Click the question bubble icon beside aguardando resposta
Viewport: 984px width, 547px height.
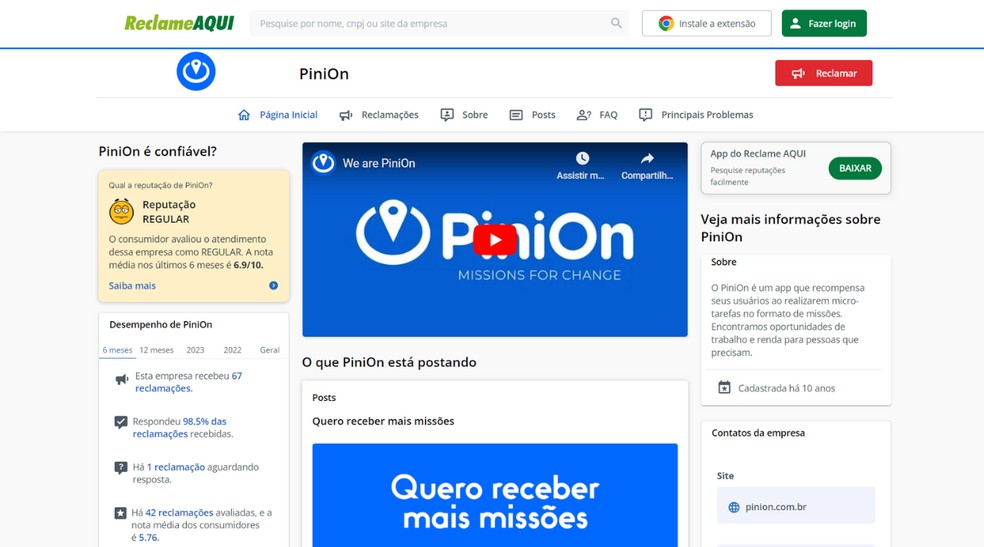[x=120, y=468]
